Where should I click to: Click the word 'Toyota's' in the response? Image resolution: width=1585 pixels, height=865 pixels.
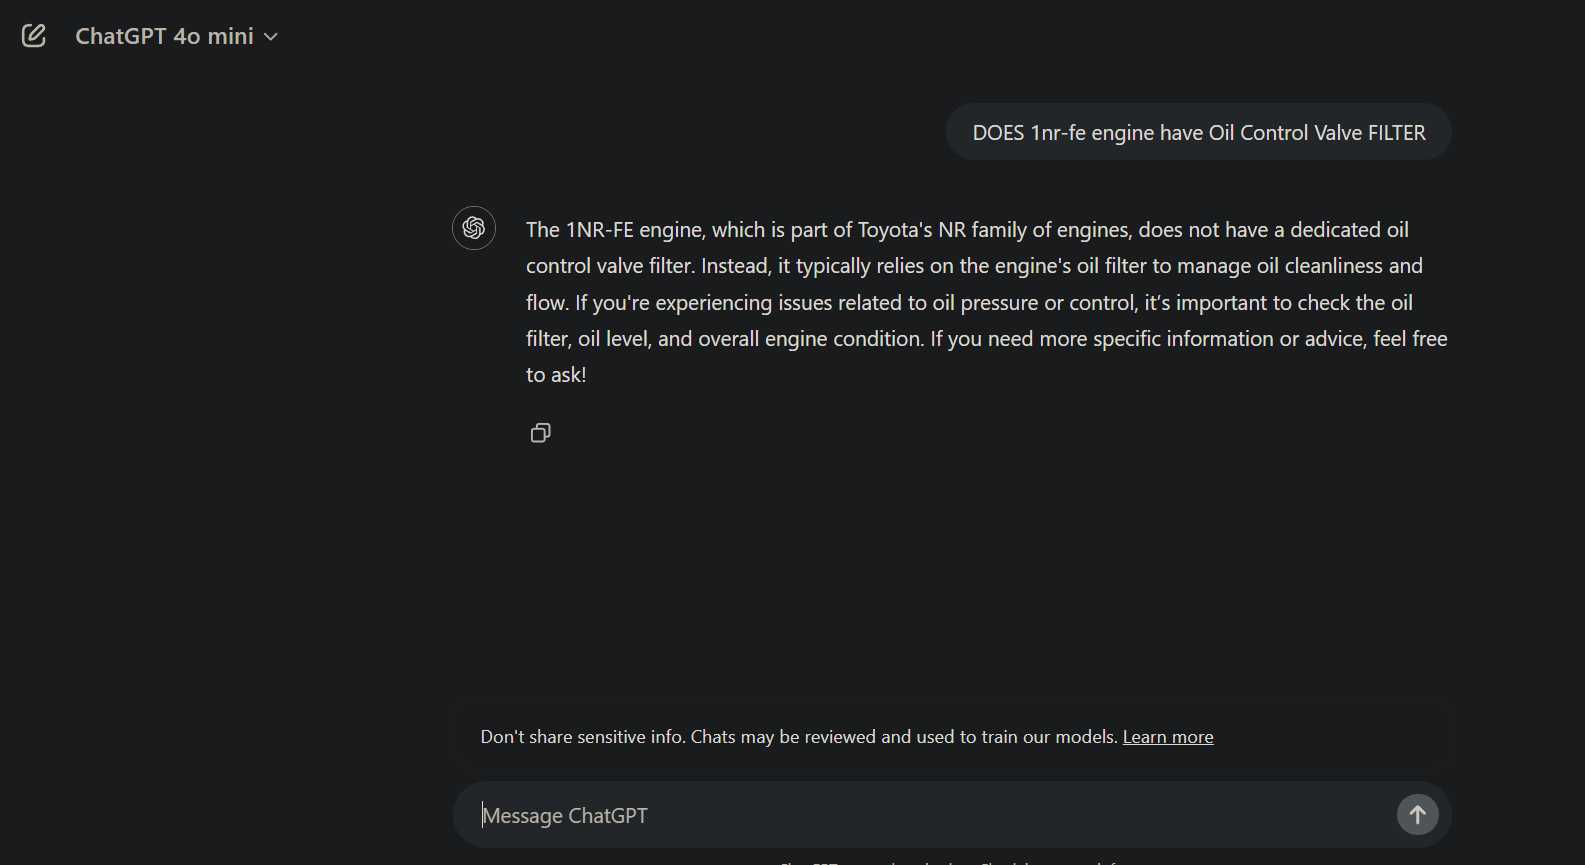pos(894,230)
